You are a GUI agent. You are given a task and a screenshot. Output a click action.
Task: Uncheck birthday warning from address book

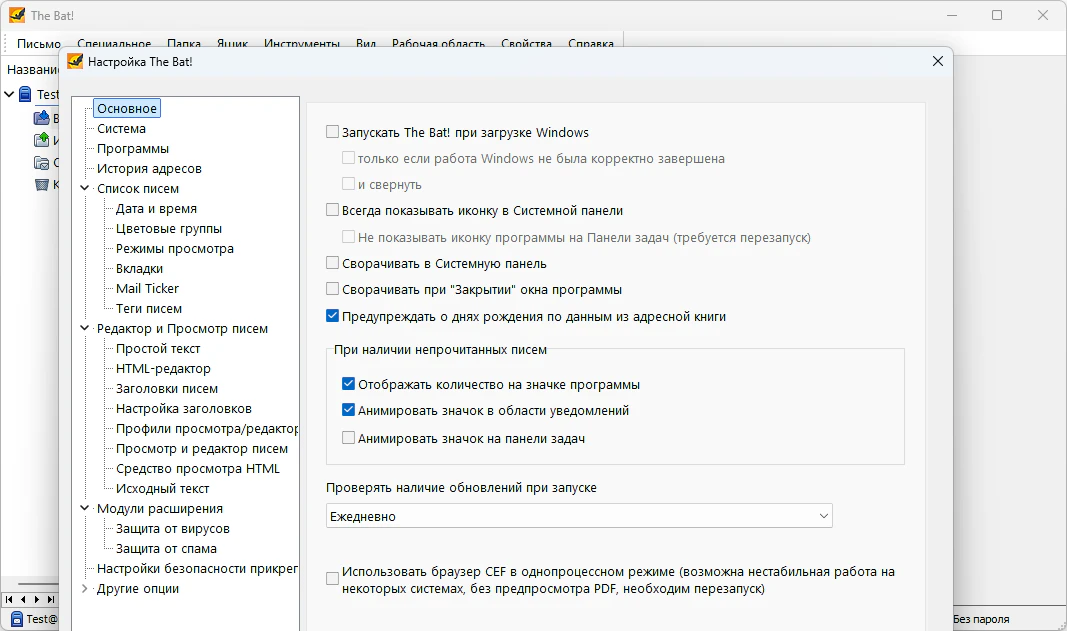pos(333,316)
